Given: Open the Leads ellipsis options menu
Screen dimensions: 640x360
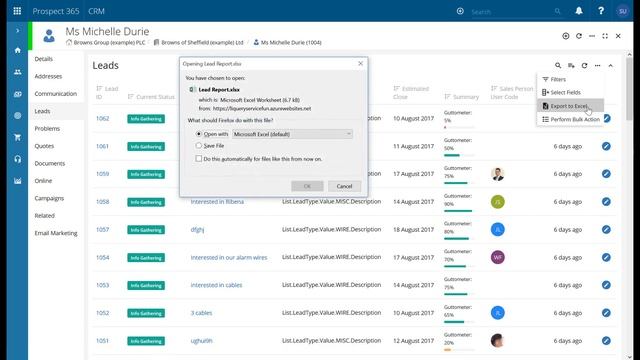Looking at the screenshot, I should [x=598, y=65].
